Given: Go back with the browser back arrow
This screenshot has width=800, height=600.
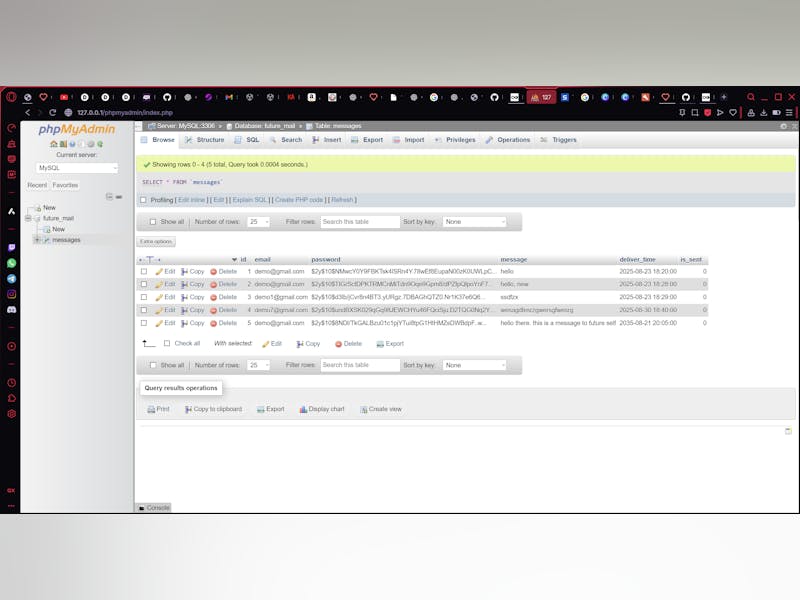Looking at the screenshot, I should [x=28, y=112].
